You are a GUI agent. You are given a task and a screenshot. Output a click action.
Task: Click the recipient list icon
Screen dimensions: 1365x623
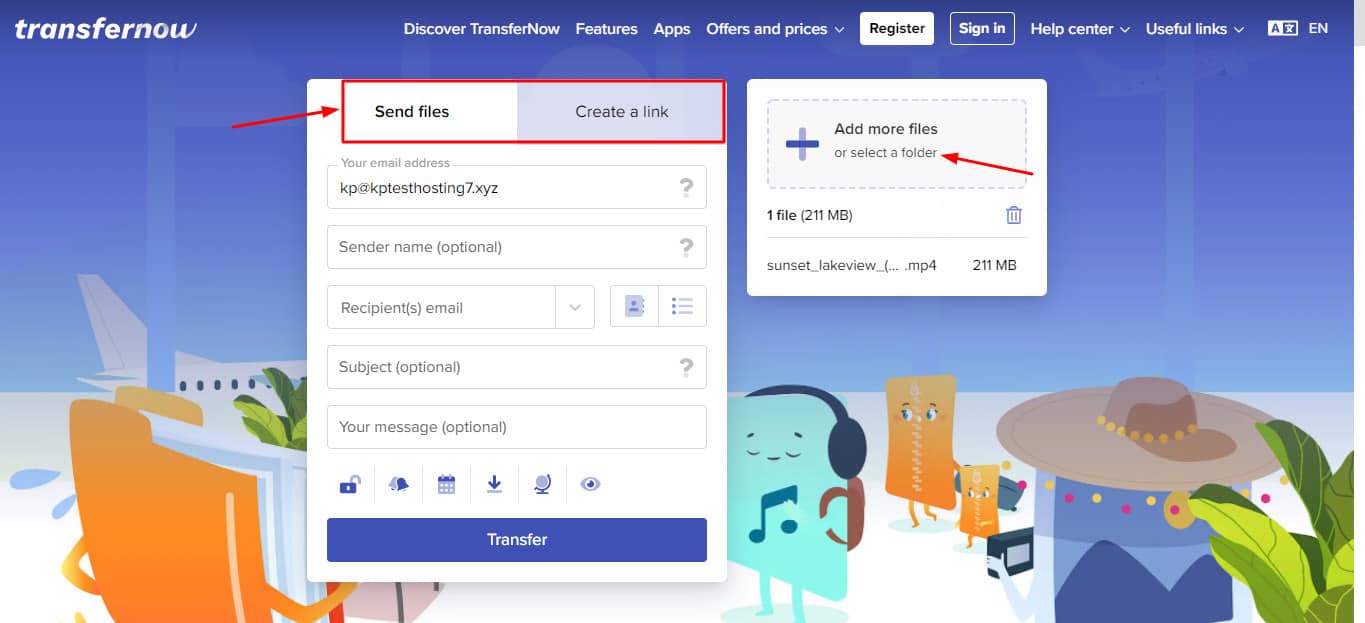point(682,307)
